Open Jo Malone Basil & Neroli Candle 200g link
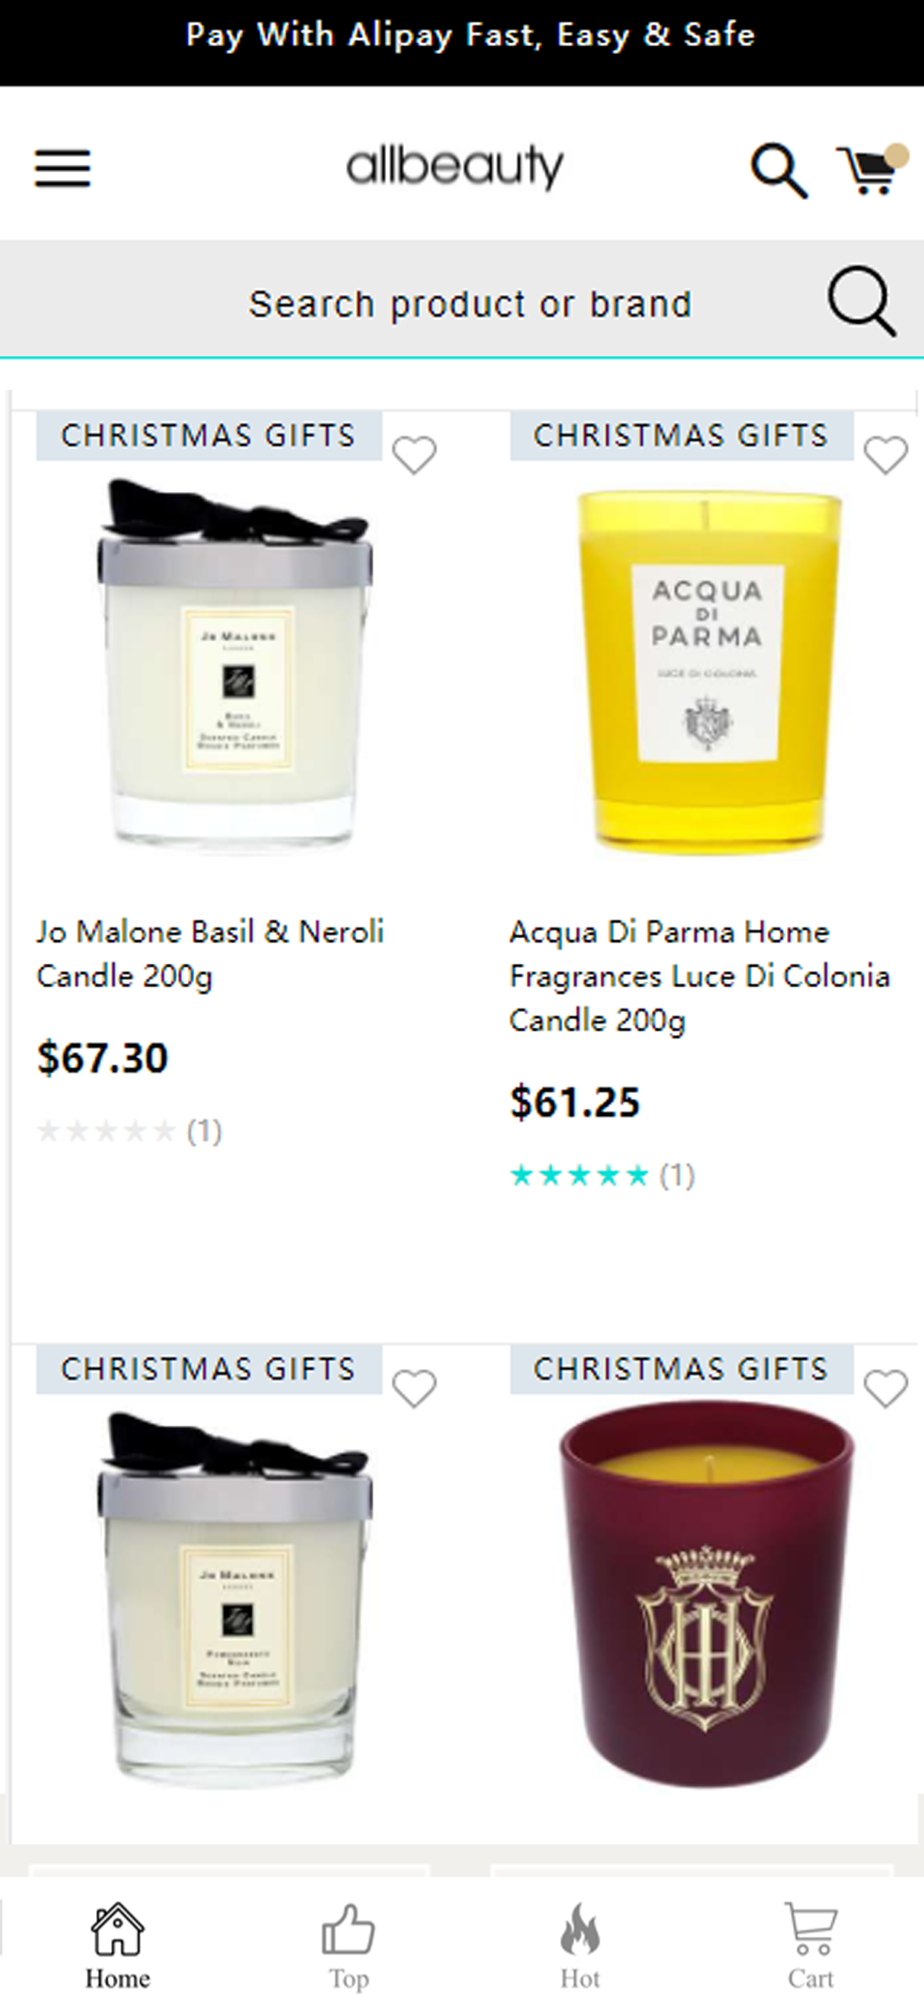 click(211, 954)
